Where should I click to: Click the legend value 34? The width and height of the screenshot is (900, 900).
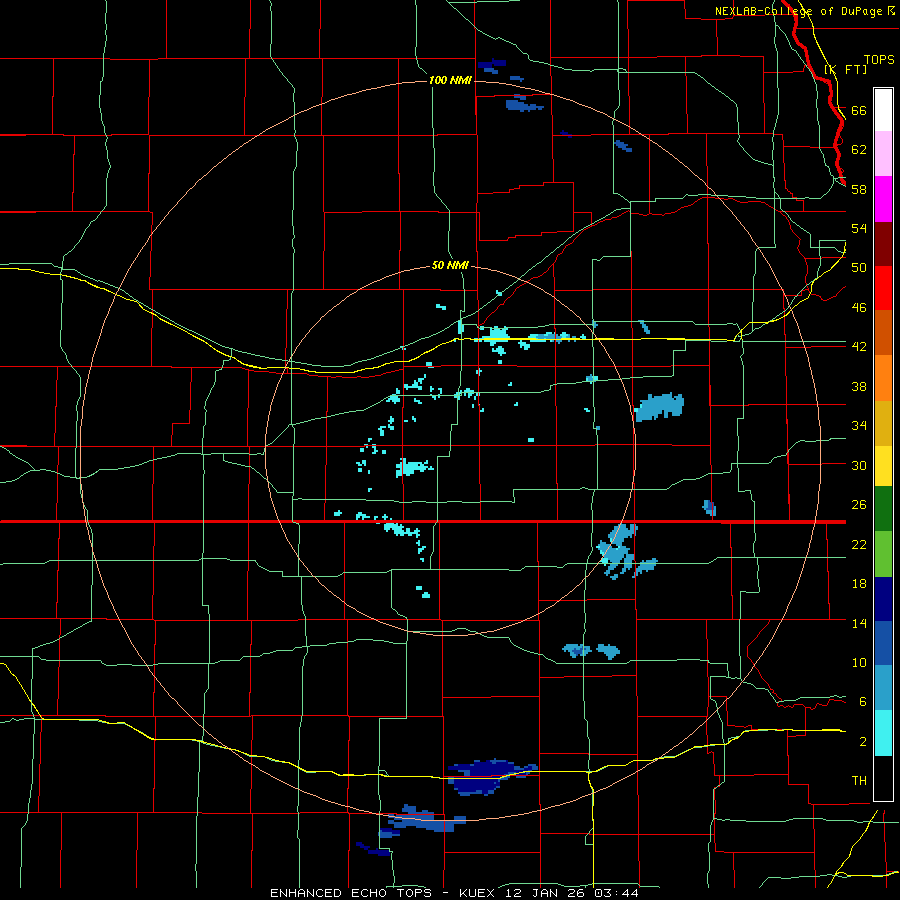[x=859, y=425]
